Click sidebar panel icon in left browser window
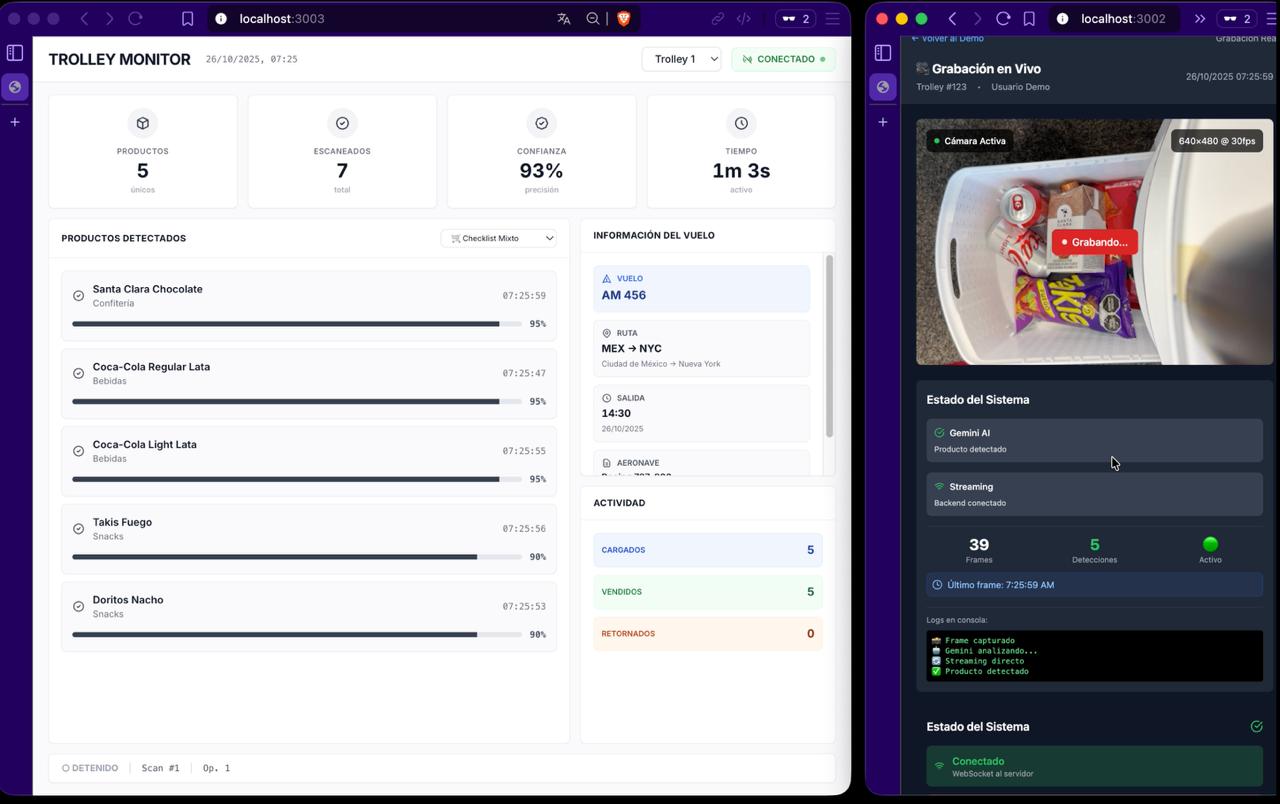The image size is (1280, 804). tap(15, 52)
